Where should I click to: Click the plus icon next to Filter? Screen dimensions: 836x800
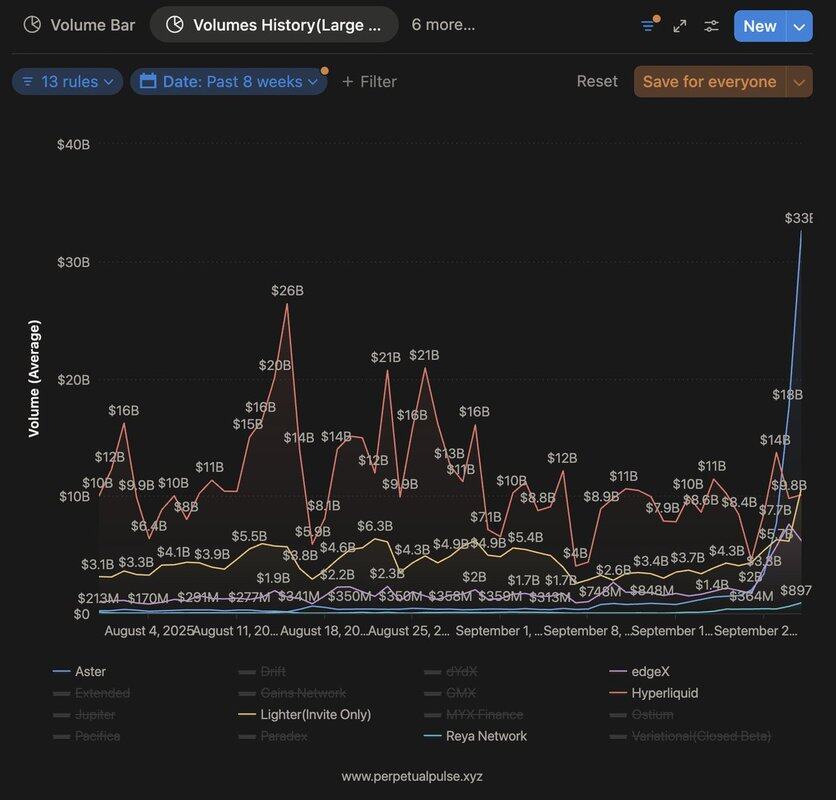[348, 82]
